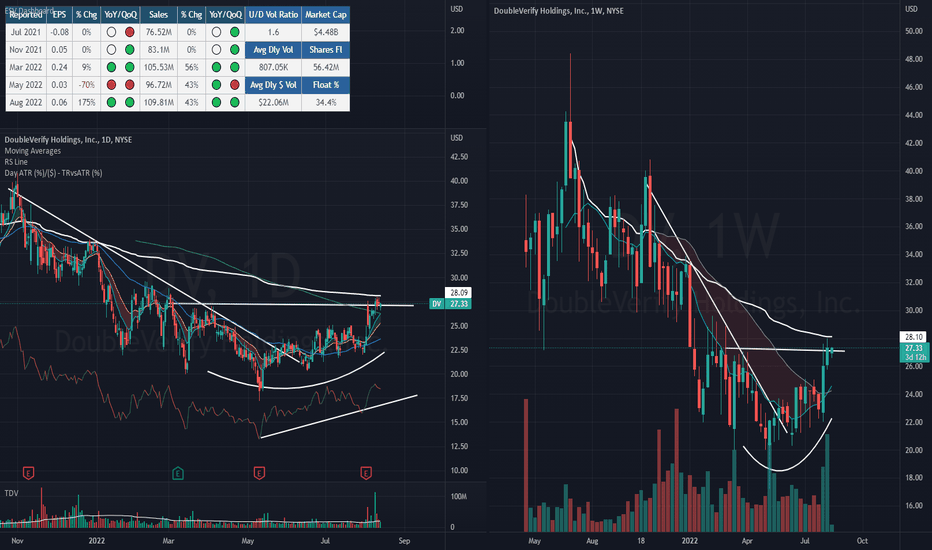
Task: Click the 76.52M sales value
Action: (159, 32)
